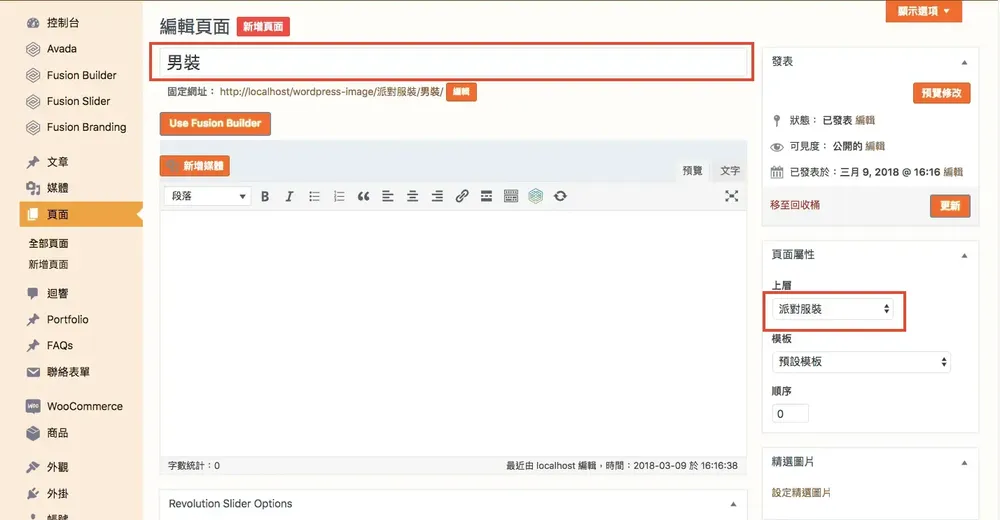Open the Fusion shortcode generator icon
The image size is (1000, 520).
click(536, 197)
